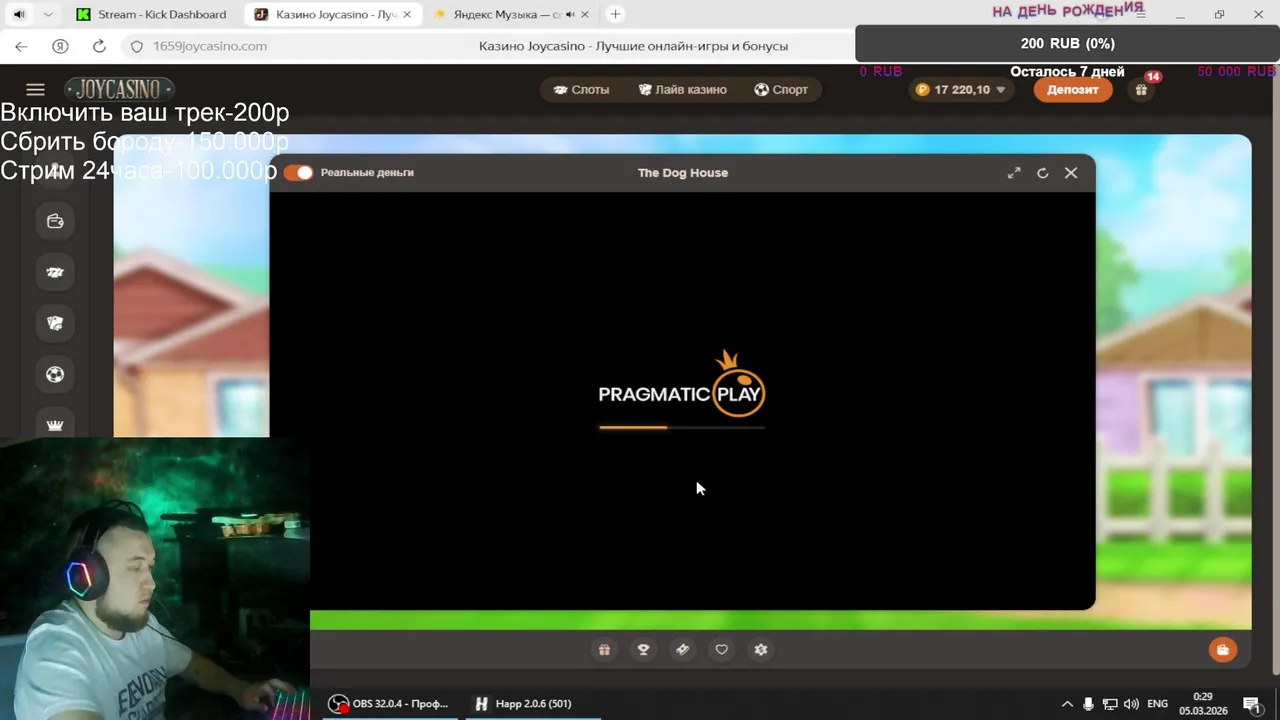Open the Slots menu item
1280x720 pixels.
581,90
